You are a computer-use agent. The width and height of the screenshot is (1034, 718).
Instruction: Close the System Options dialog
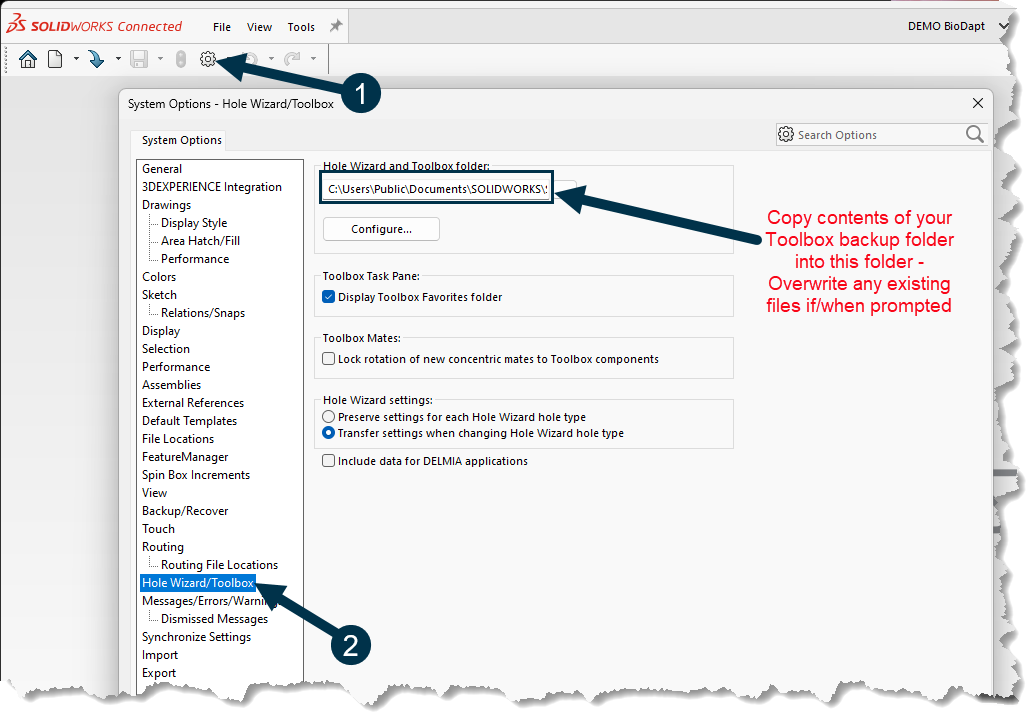pos(978,103)
